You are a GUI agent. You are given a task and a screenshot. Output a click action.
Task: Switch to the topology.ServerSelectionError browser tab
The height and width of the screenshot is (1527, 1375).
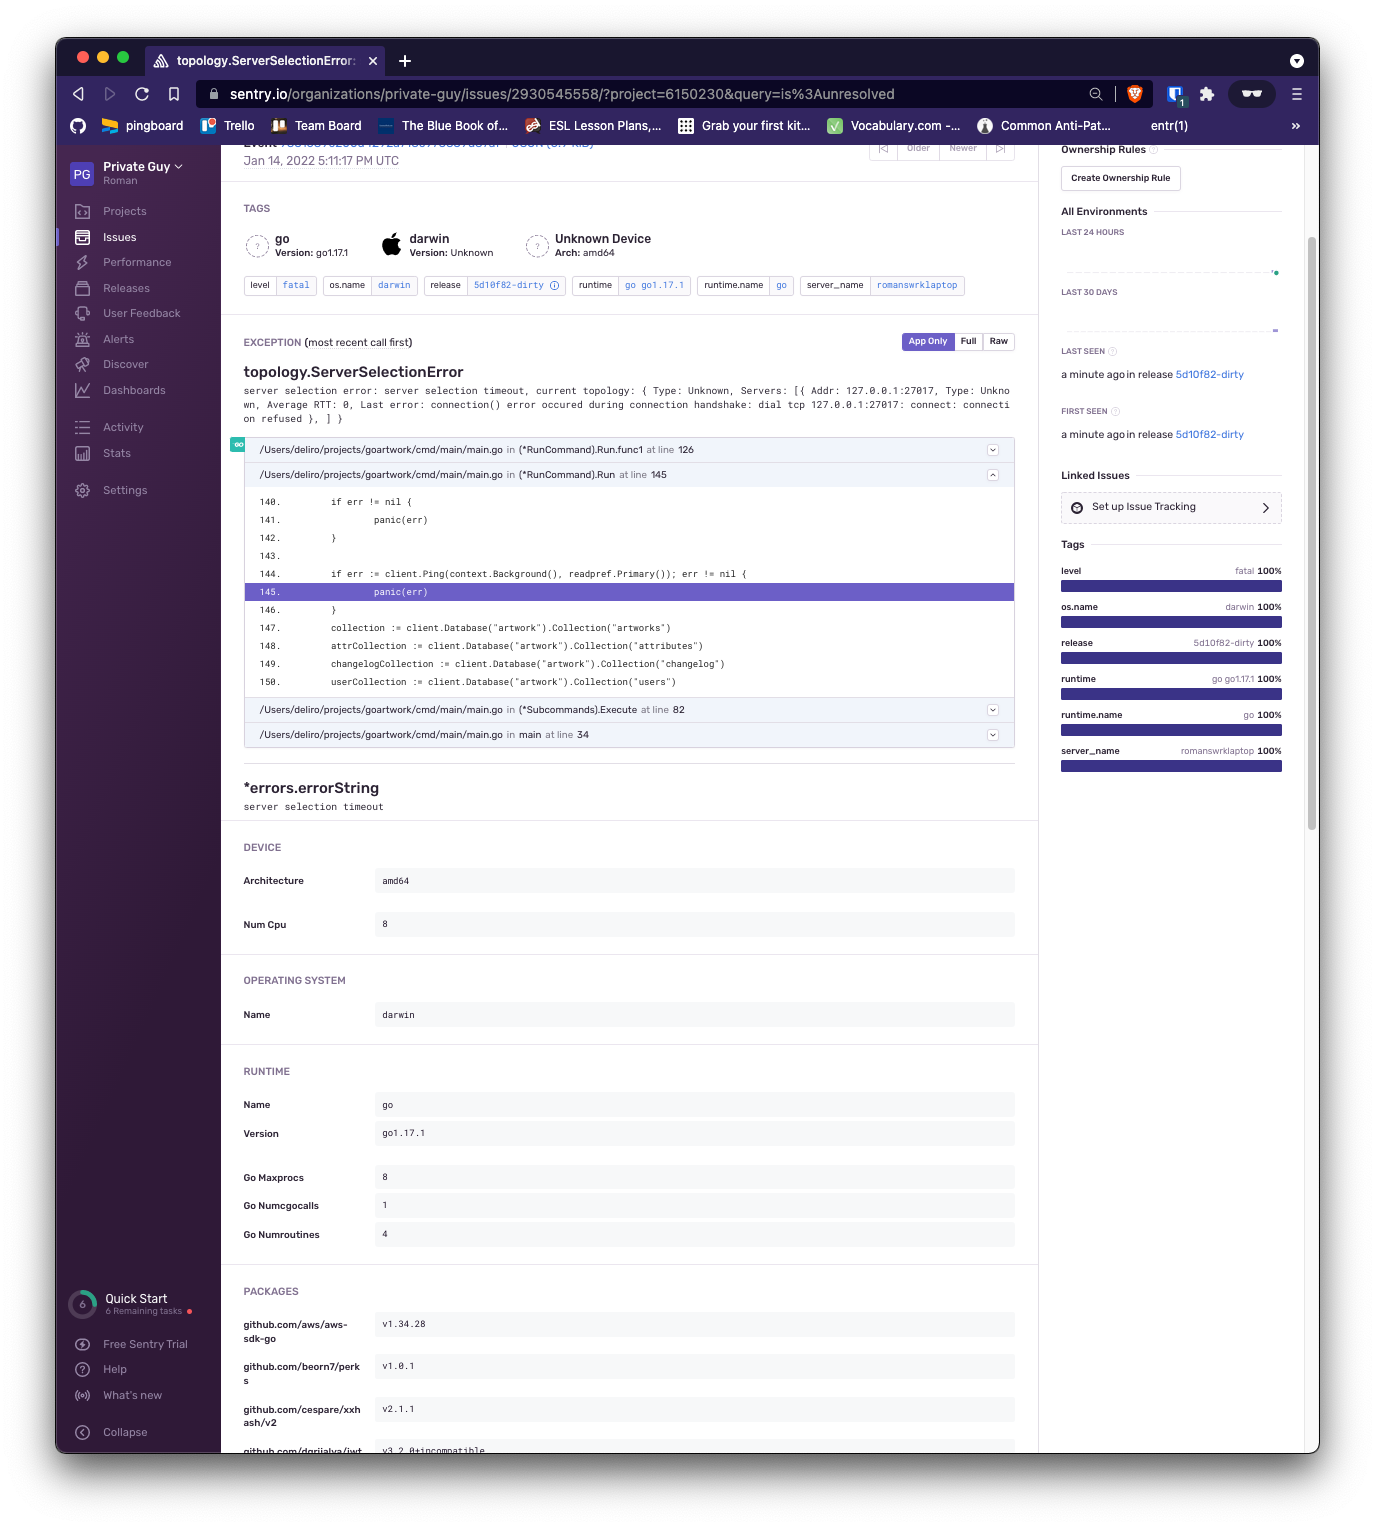click(265, 61)
